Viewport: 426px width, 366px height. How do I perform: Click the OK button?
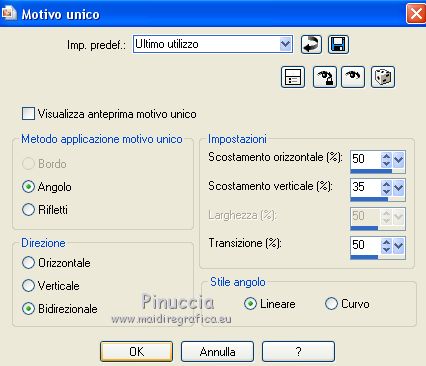(136, 351)
